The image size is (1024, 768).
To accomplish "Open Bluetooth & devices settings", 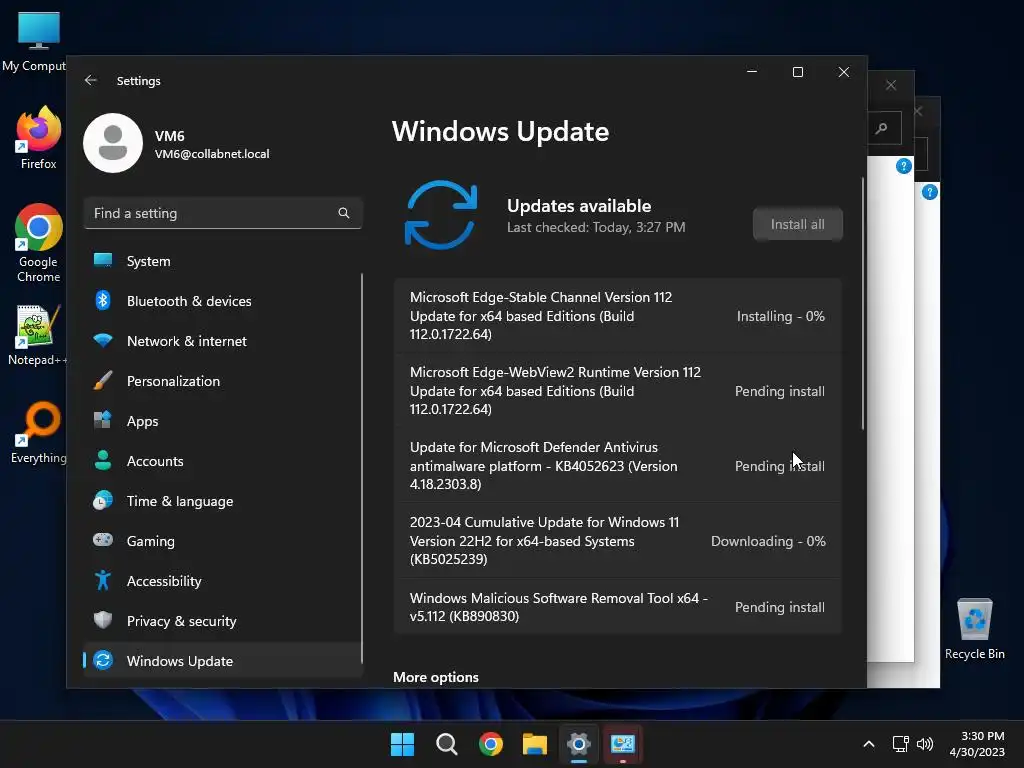I will tap(222, 301).
